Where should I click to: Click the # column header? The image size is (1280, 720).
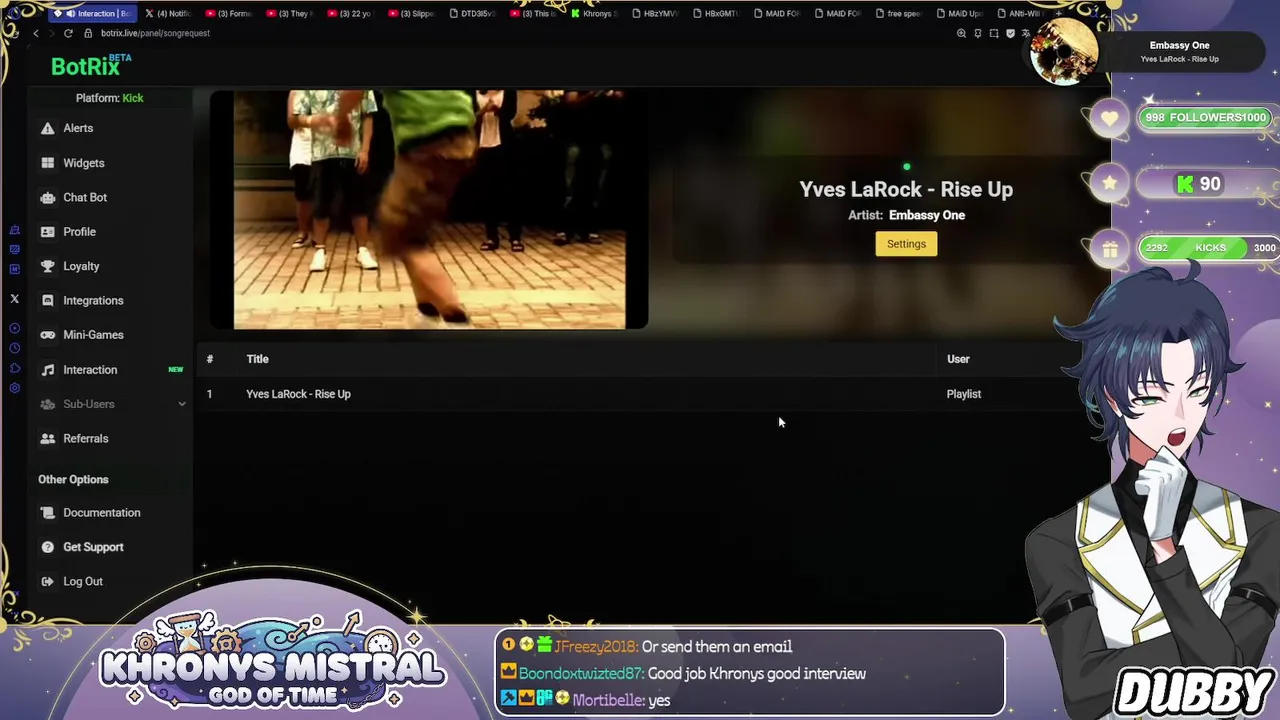click(210, 359)
